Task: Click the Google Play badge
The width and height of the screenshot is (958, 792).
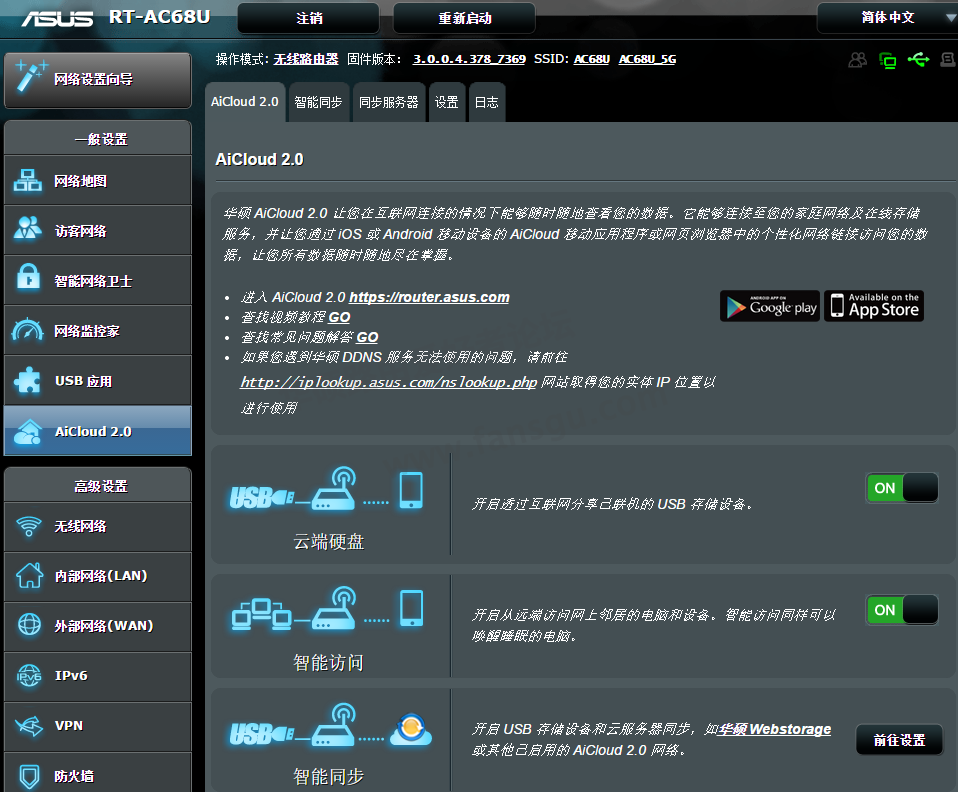Action: (x=770, y=306)
